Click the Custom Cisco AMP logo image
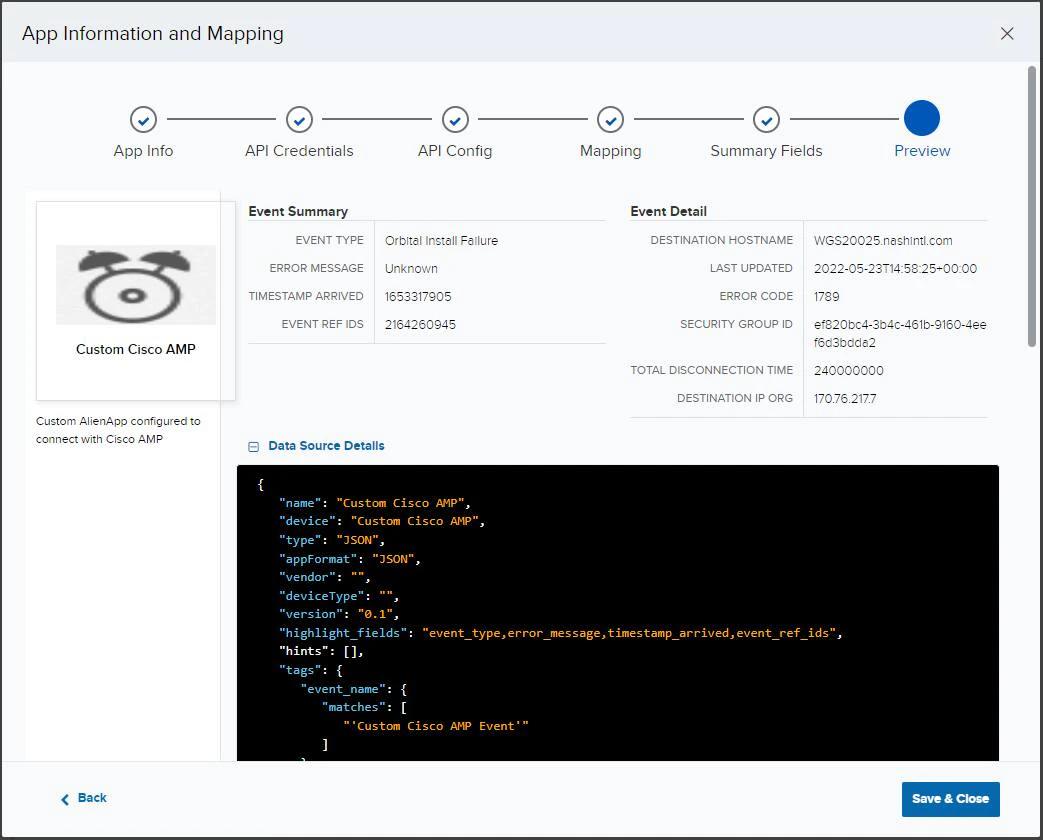This screenshot has width=1043, height=840. 136,285
